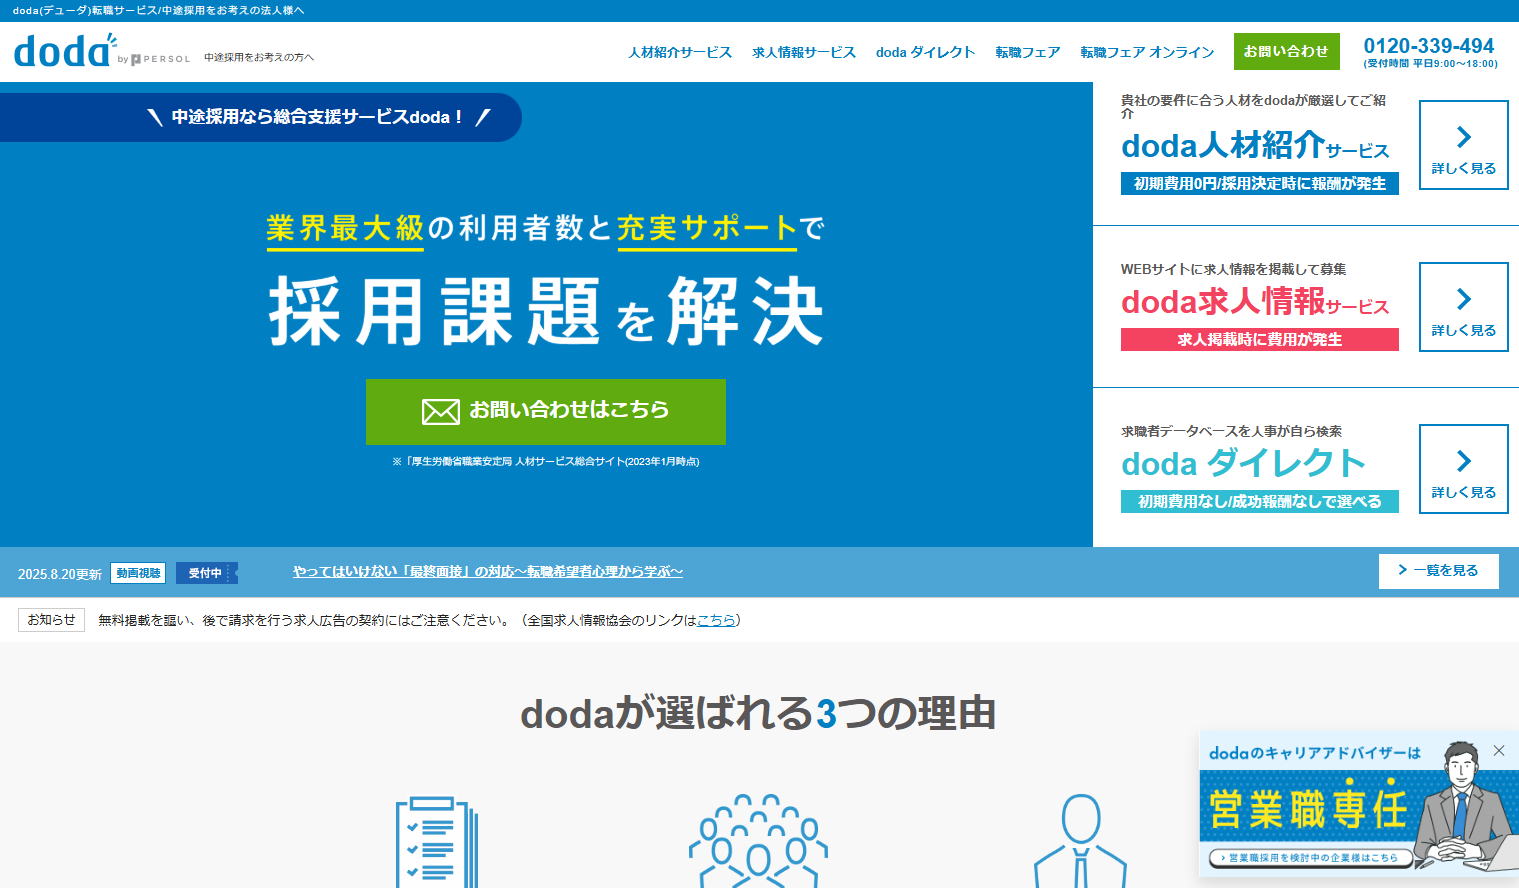Screen dimensions: 1519x888
Task: Click the doda人材紹介サービス title
Action: pyautogui.click(x=1255, y=146)
